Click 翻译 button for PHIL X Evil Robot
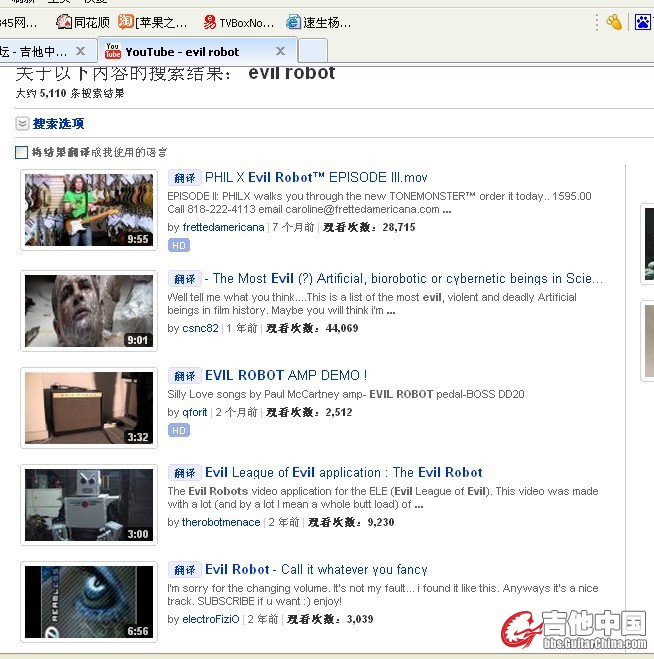 [x=185, y=178]
